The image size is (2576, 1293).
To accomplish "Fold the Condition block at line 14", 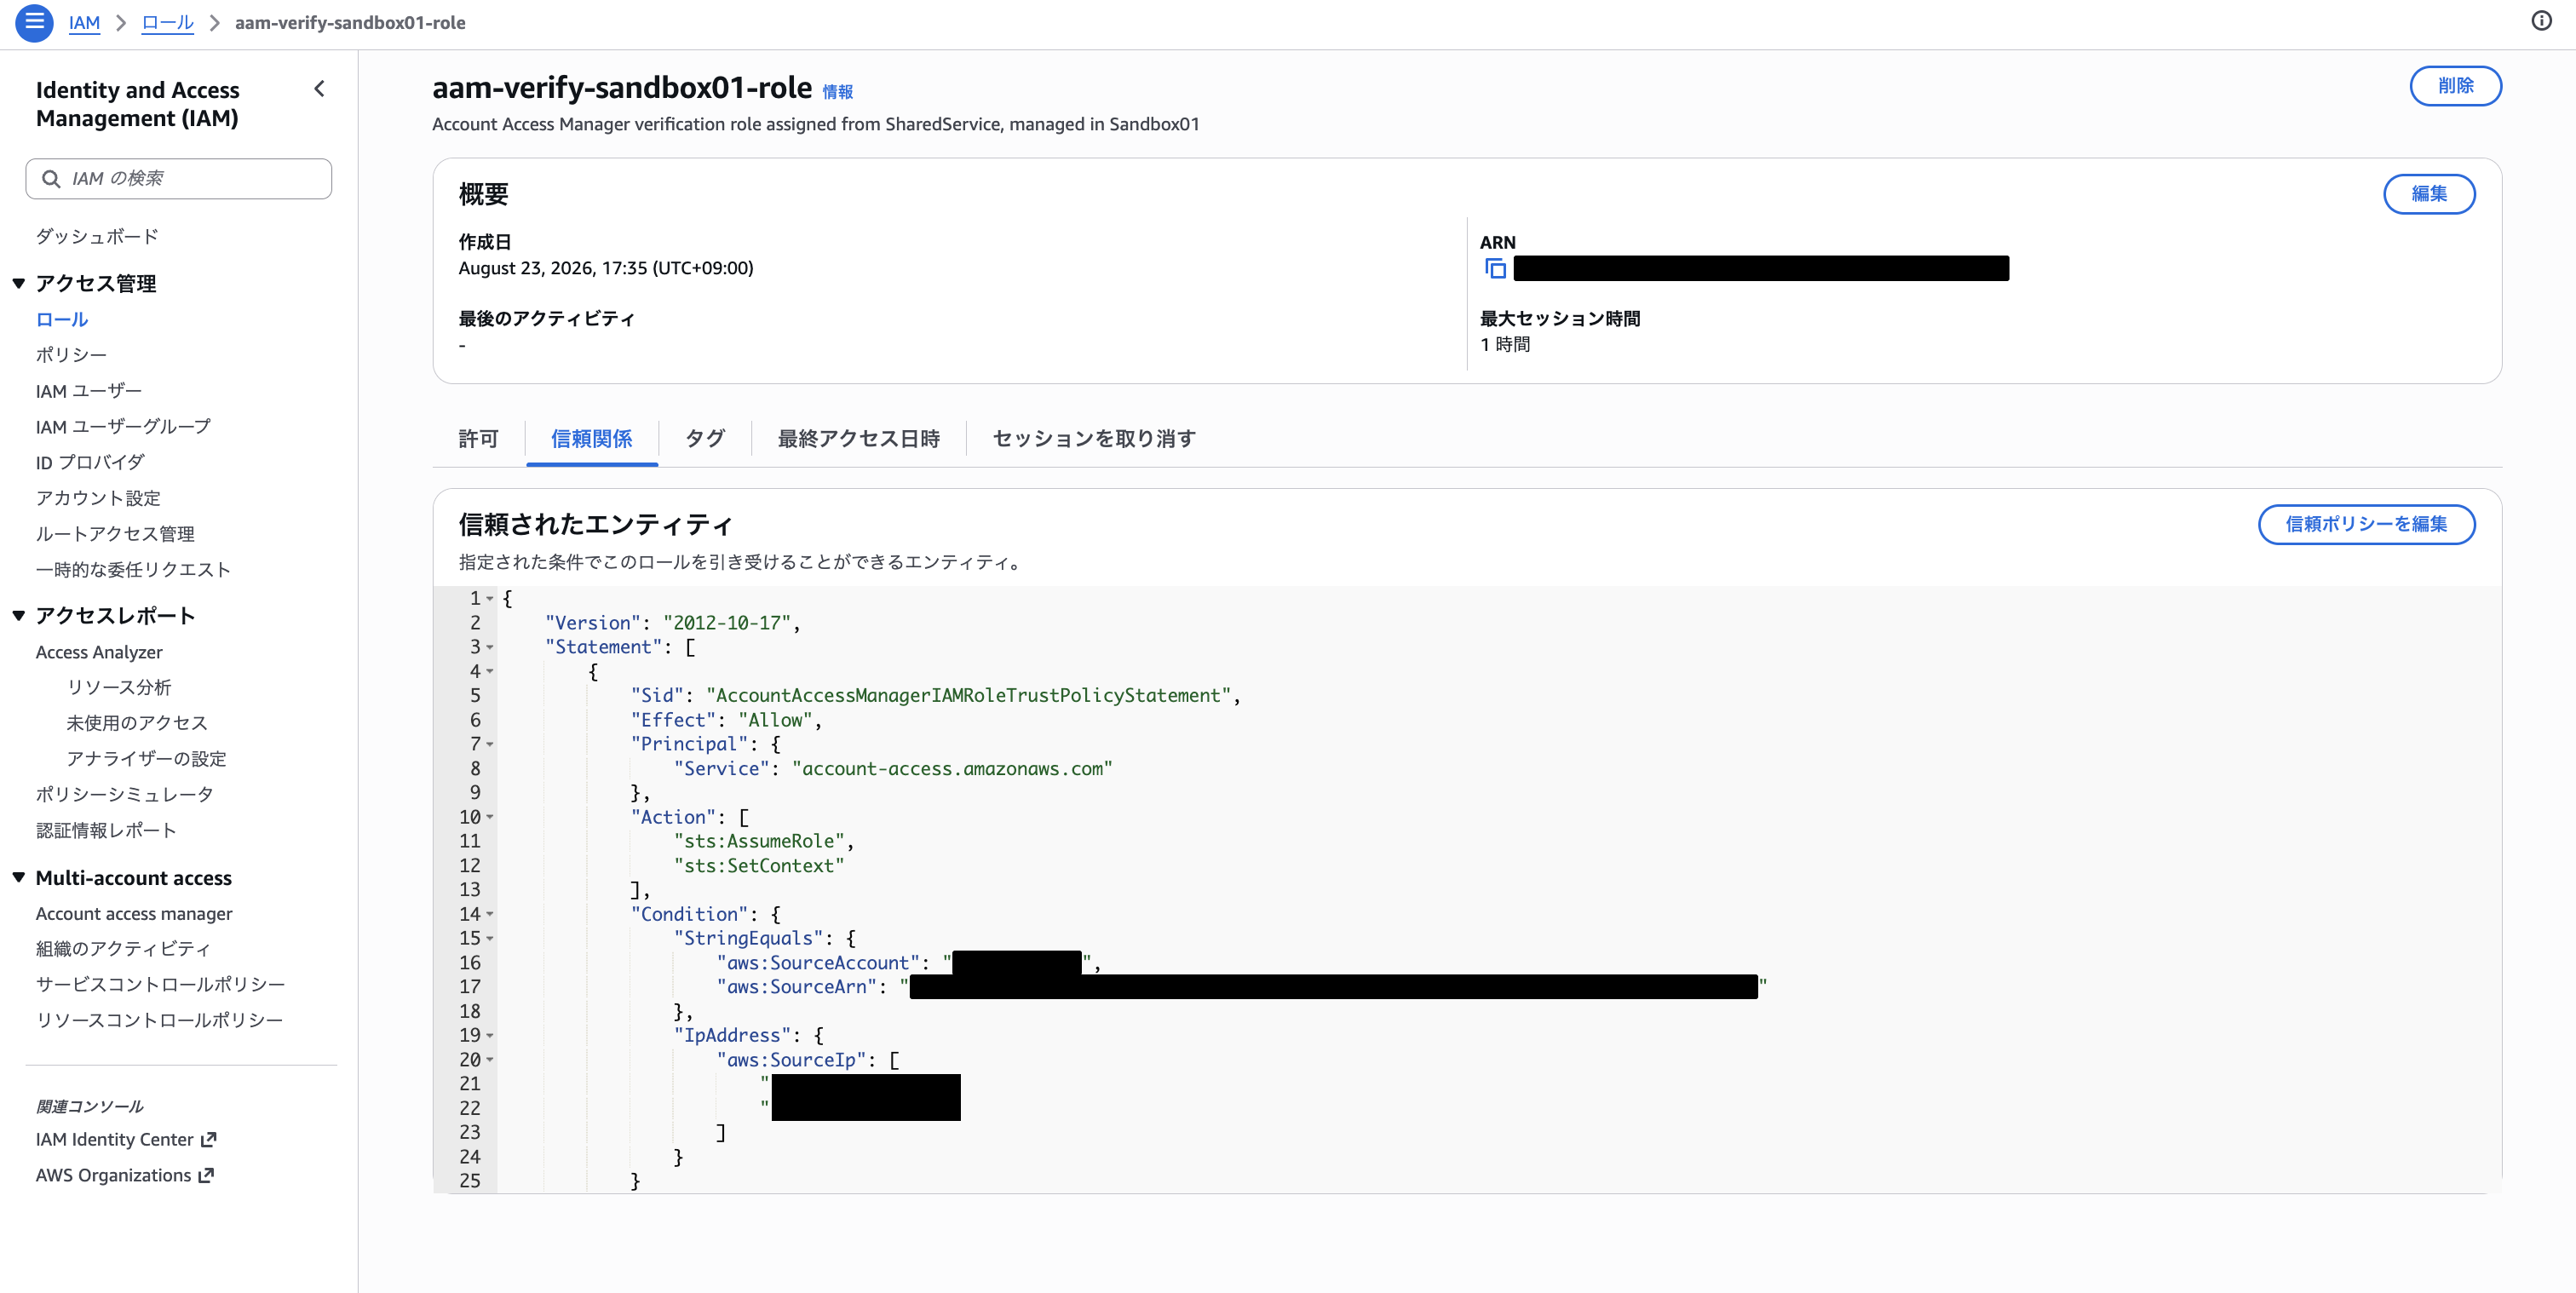I will pos(490,915).
